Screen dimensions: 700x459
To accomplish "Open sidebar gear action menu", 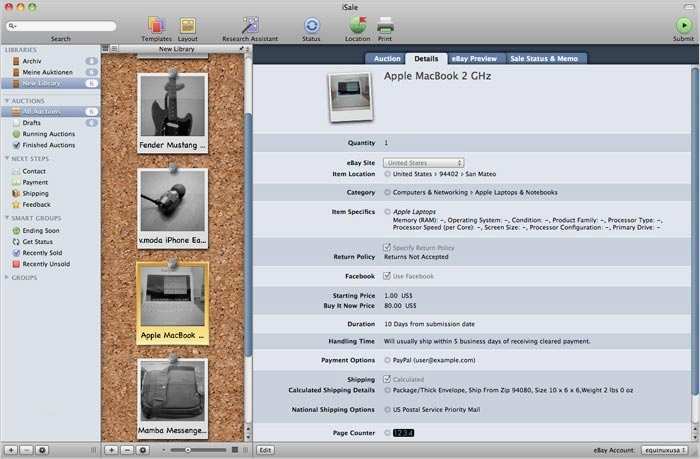I will (x=42, y=450).
